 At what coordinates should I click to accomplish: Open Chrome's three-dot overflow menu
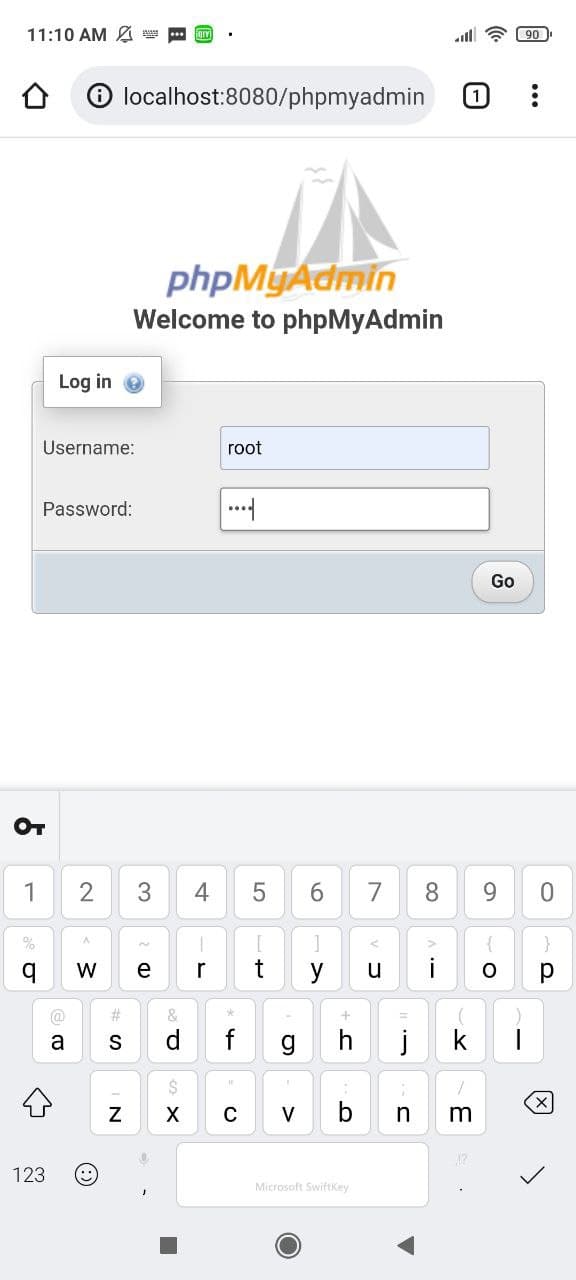click(x=536, y=96)
